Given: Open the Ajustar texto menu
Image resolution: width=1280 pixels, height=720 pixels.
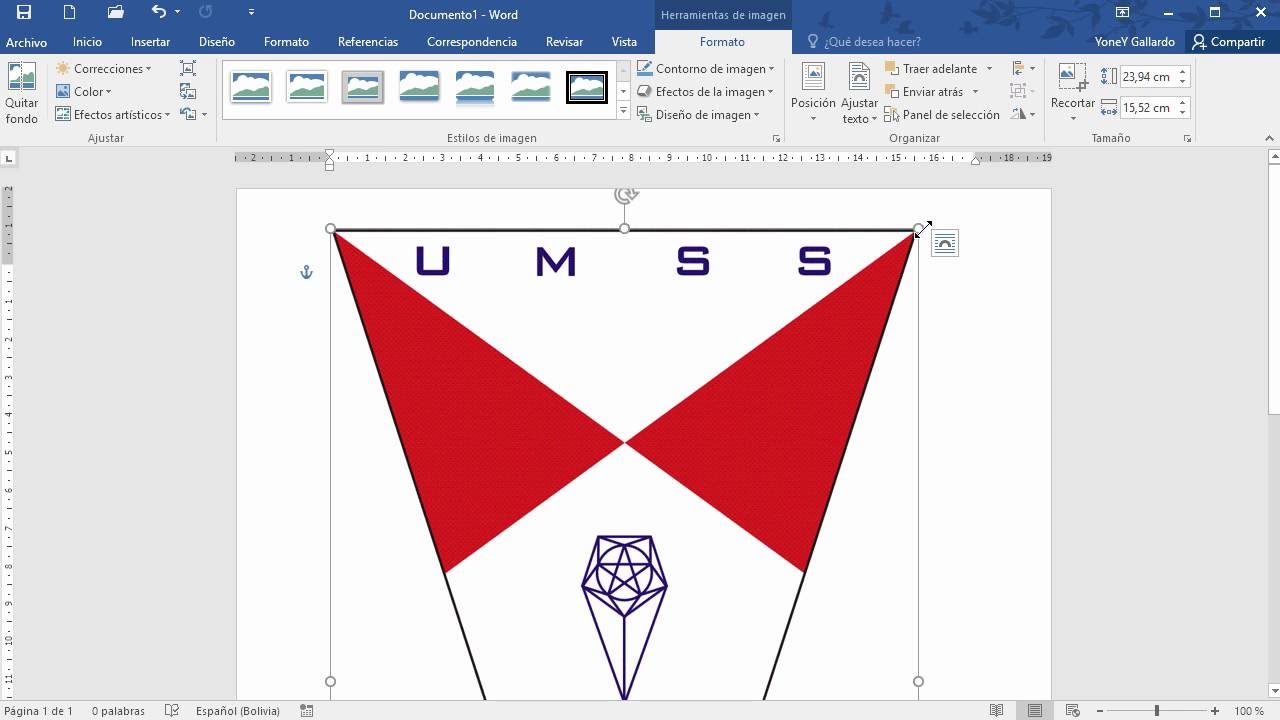Looking at the screenshot, I should point(859,94).
